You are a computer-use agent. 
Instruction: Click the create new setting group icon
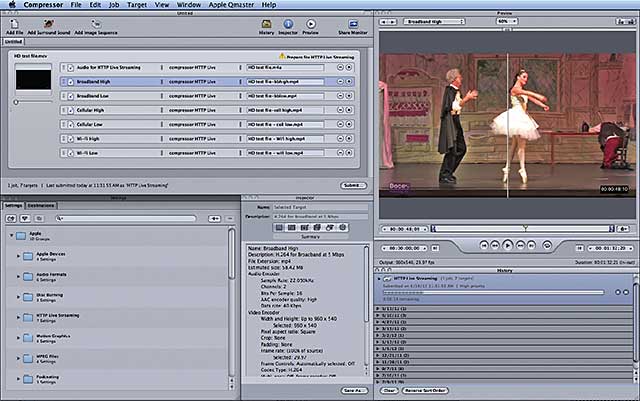tap(11, 218)
